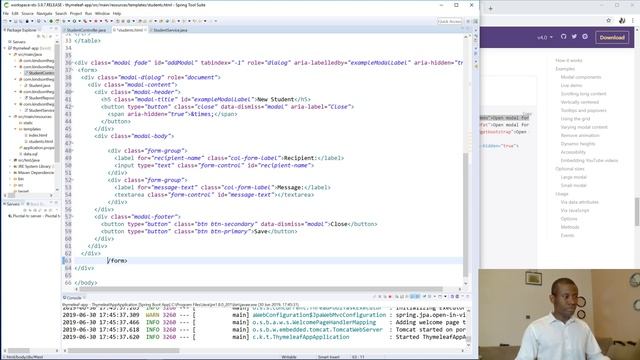Collapse the src/main/resources folder

[10, 117]
